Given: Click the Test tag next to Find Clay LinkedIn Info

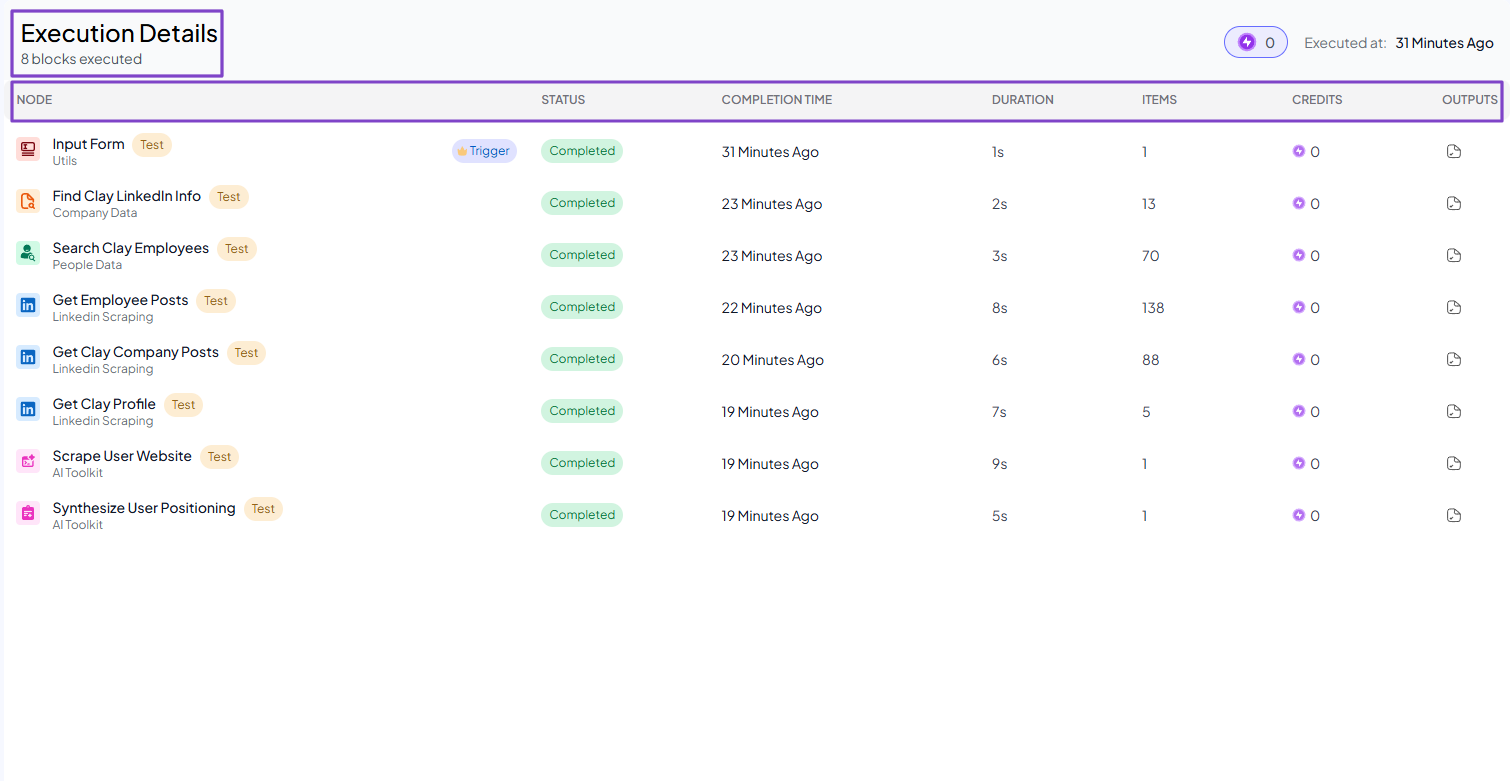Looking at the screenshot, I should pyautogui.click(x=229, y=197).
